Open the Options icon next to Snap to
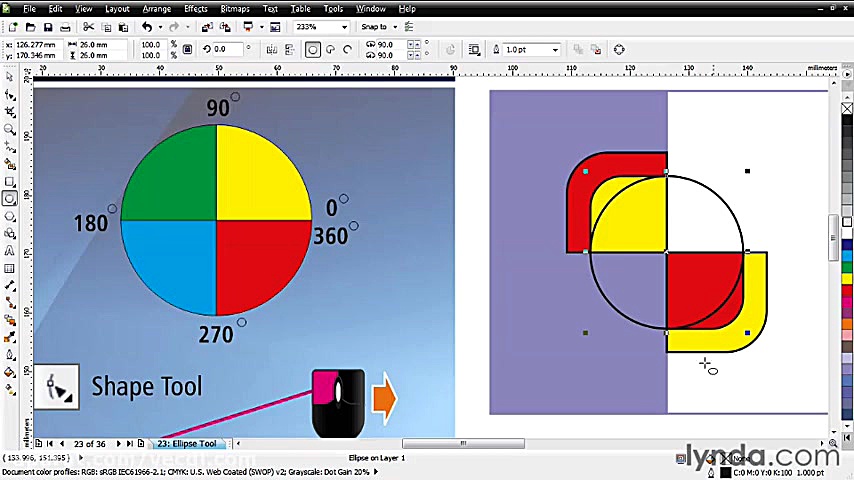854x480 pixels. pos(409,27)
